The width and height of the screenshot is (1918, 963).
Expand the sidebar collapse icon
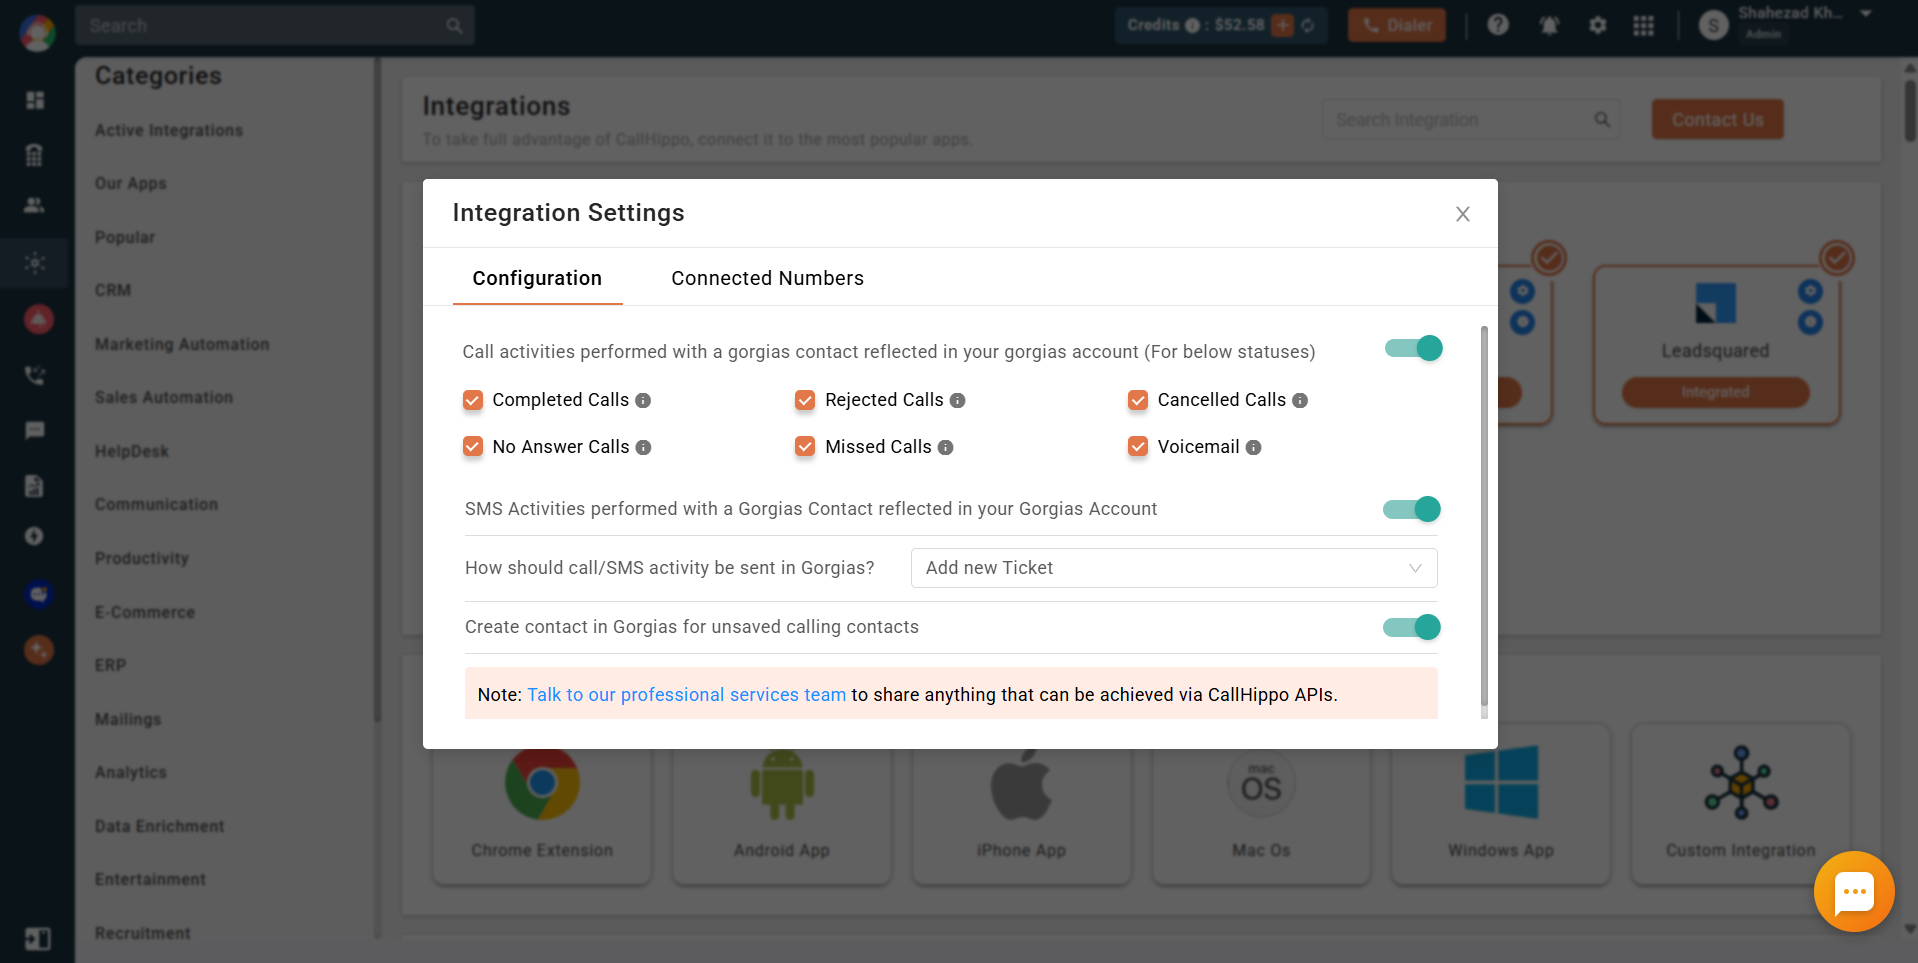(37, 938)
